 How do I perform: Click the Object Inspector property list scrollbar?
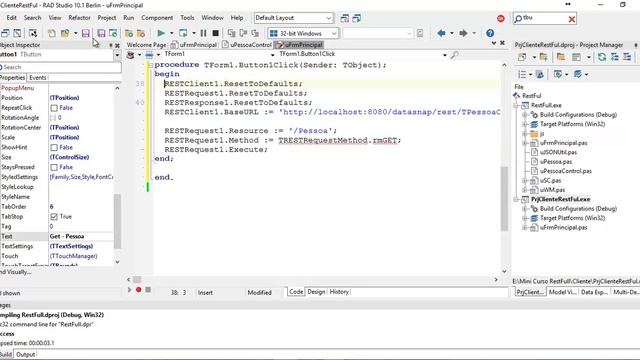point(117,221)
